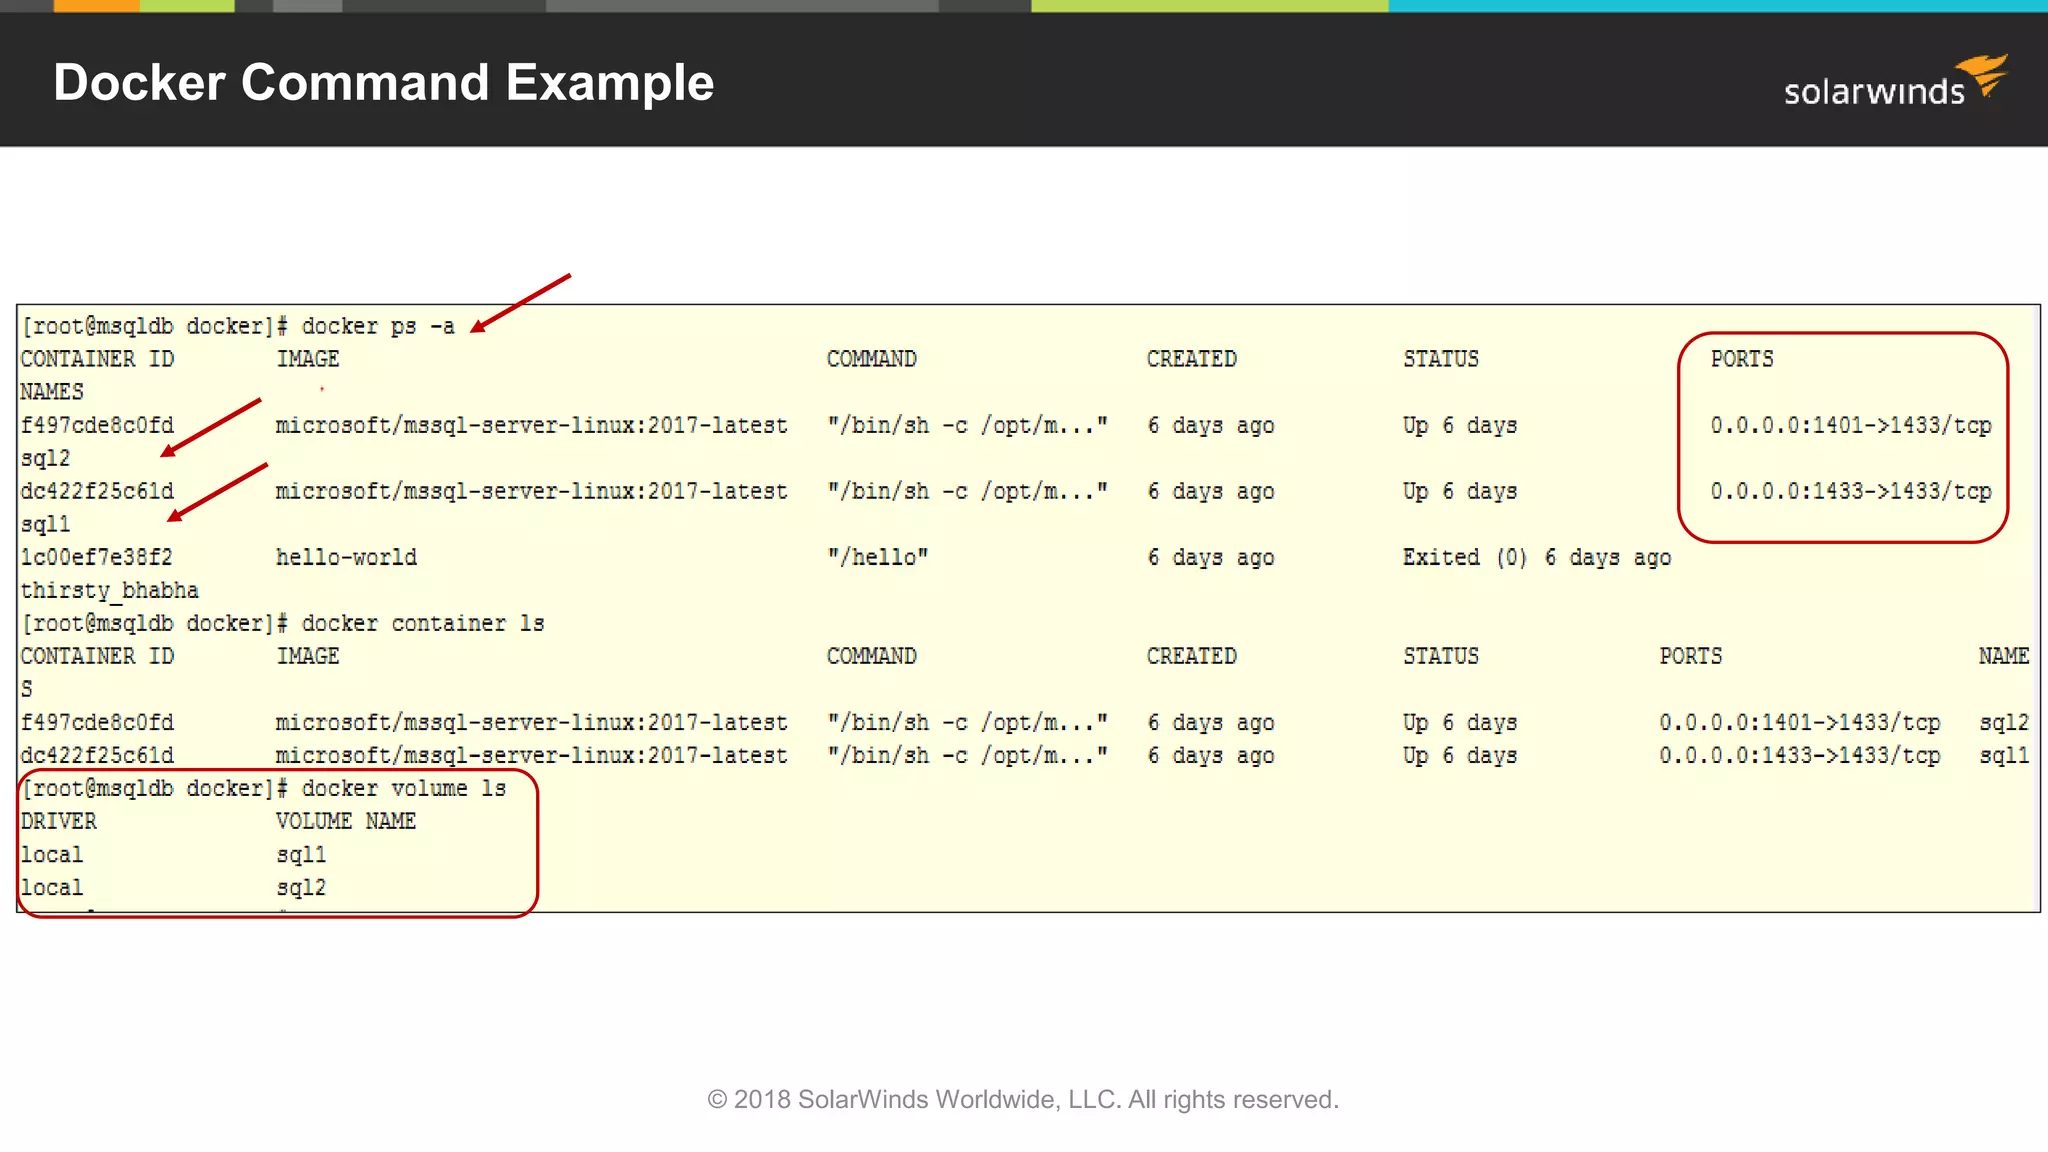The image size is (2048, 1152).
Task: Click volume name sql1 in the volume list
Action: tap(301, 856)
